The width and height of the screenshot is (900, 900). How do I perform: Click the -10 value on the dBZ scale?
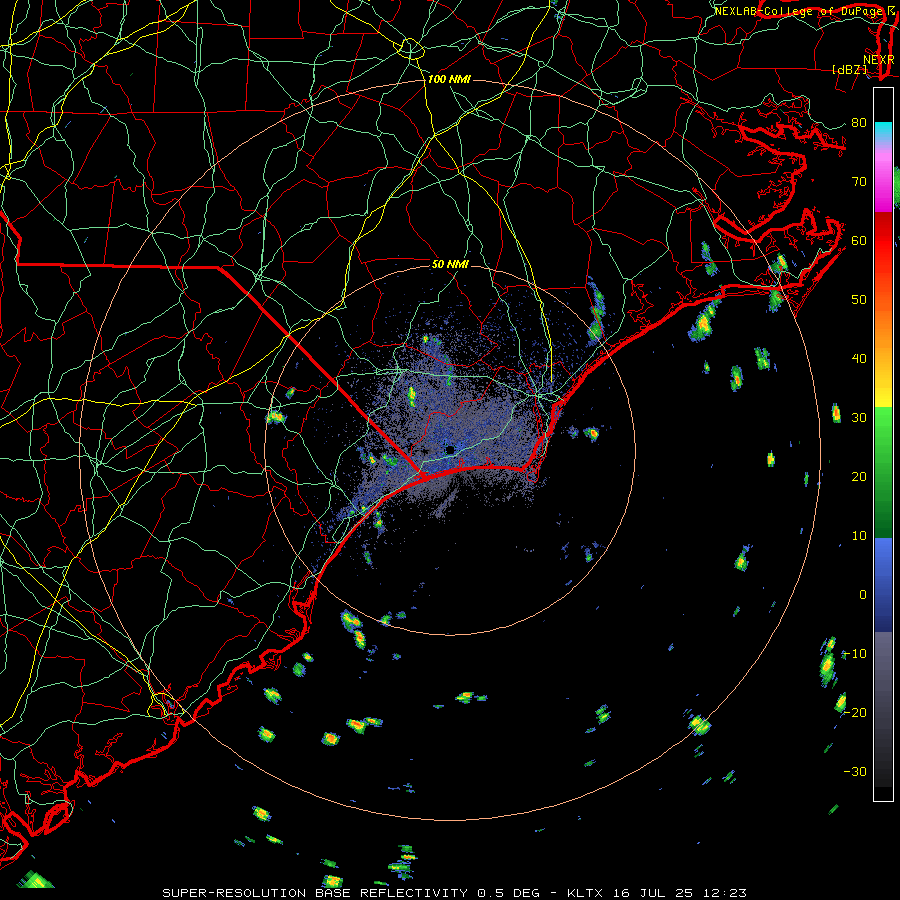pos(855,654)
